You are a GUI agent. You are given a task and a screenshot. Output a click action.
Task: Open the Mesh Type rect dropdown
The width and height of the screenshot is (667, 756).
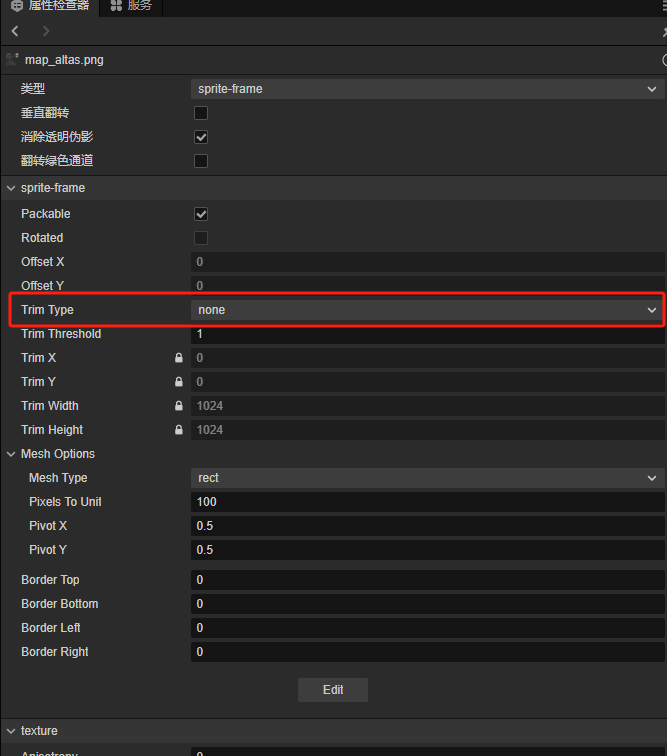[428, 478]
